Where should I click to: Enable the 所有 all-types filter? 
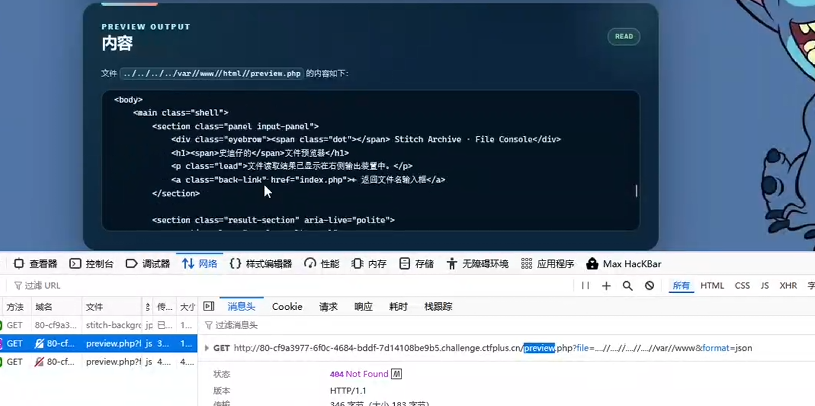click(x=681, y=285)
